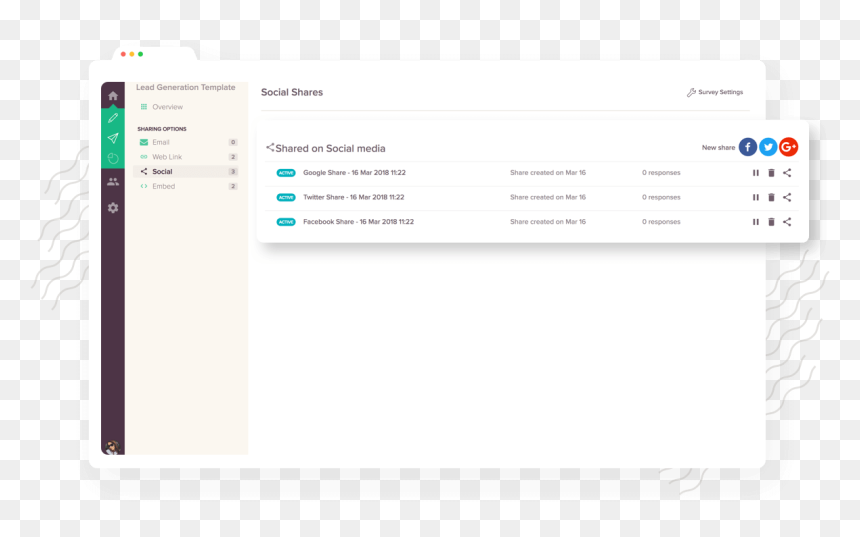Click the Web Link count badge
The width and height of the screenshot is (860, 537).
[x=233, y=157]
